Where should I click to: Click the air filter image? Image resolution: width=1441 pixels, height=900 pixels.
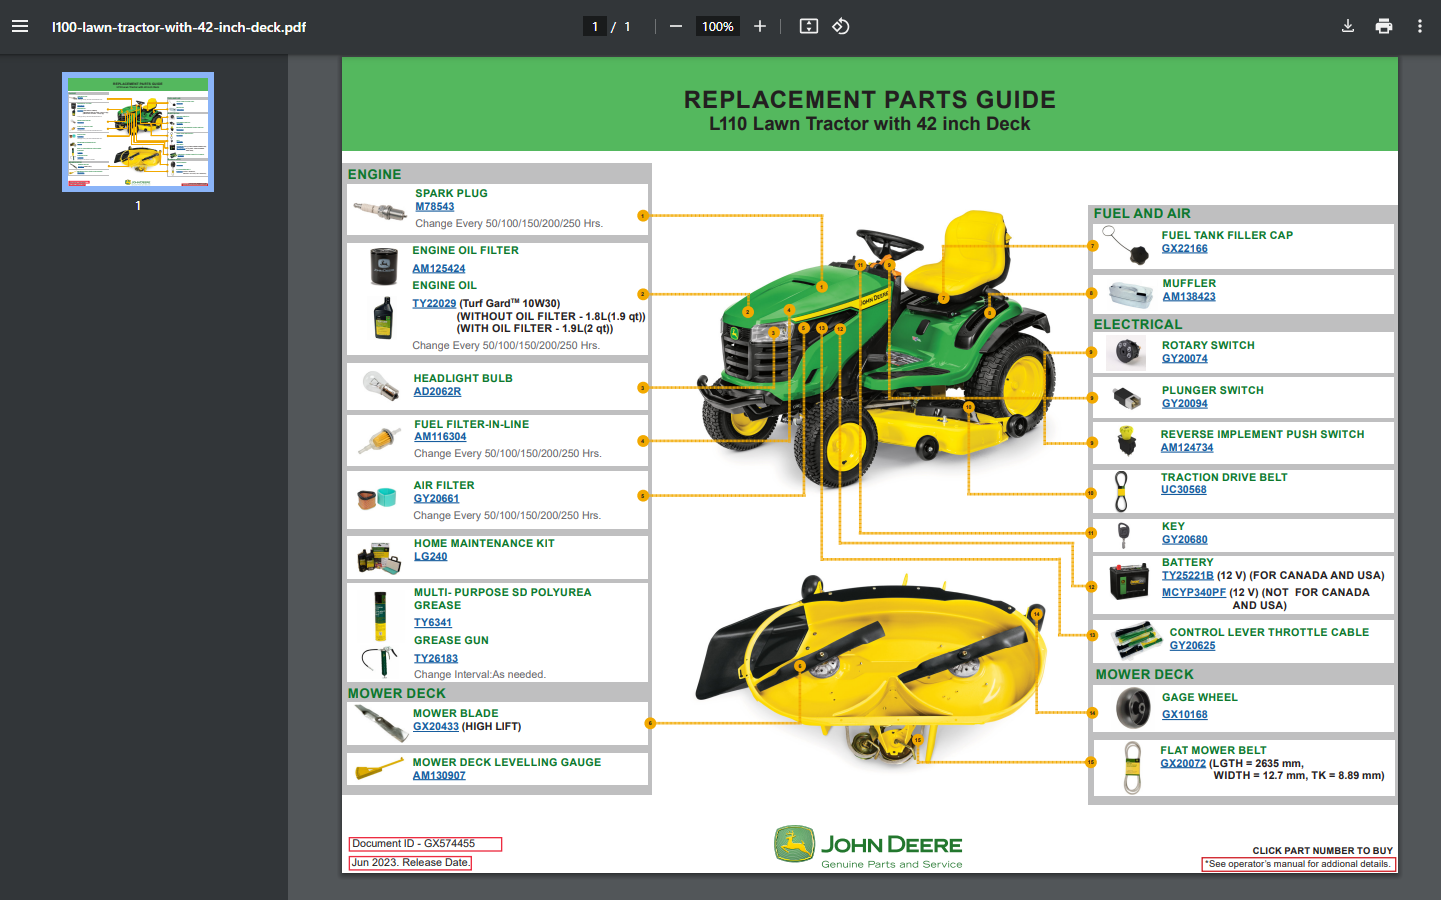pos(376,498)
